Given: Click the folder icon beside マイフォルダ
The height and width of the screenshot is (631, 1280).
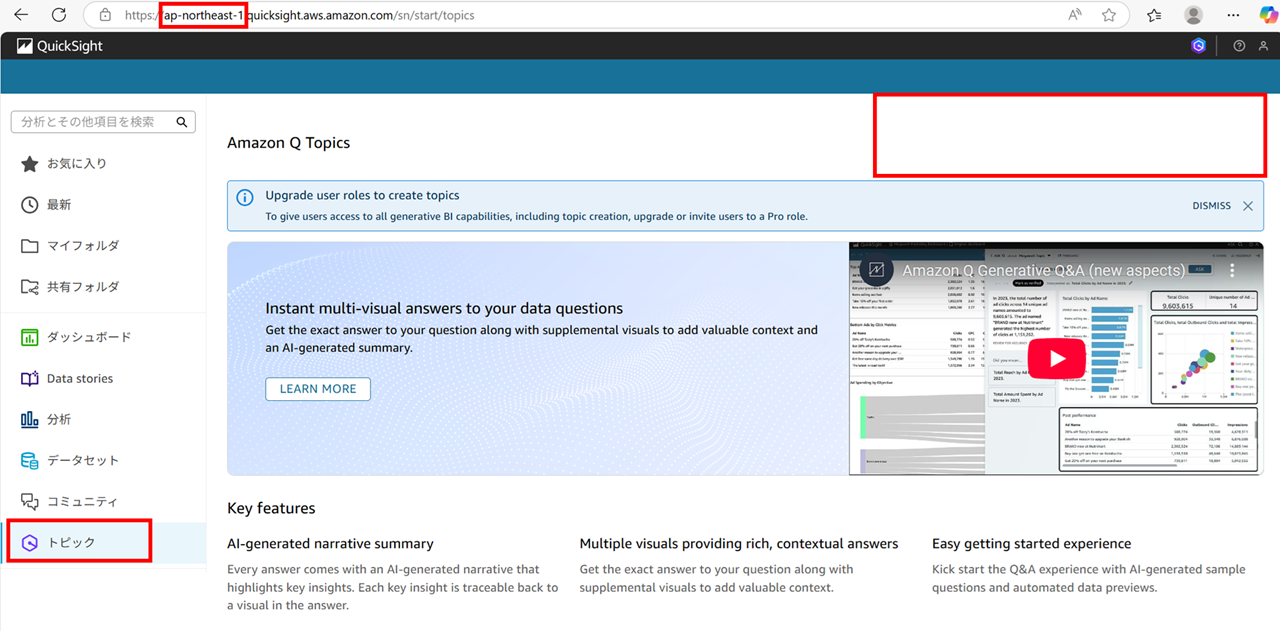Looking at the screenshot, I should [30, 246].
